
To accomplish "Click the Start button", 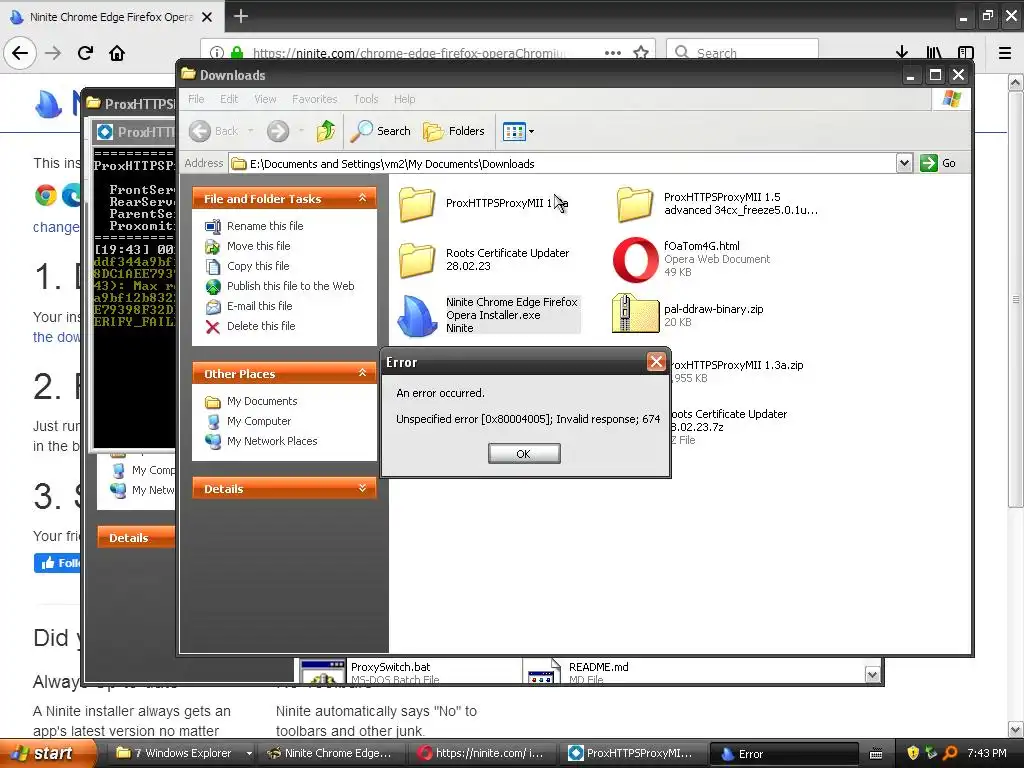I will pos(48,753).
